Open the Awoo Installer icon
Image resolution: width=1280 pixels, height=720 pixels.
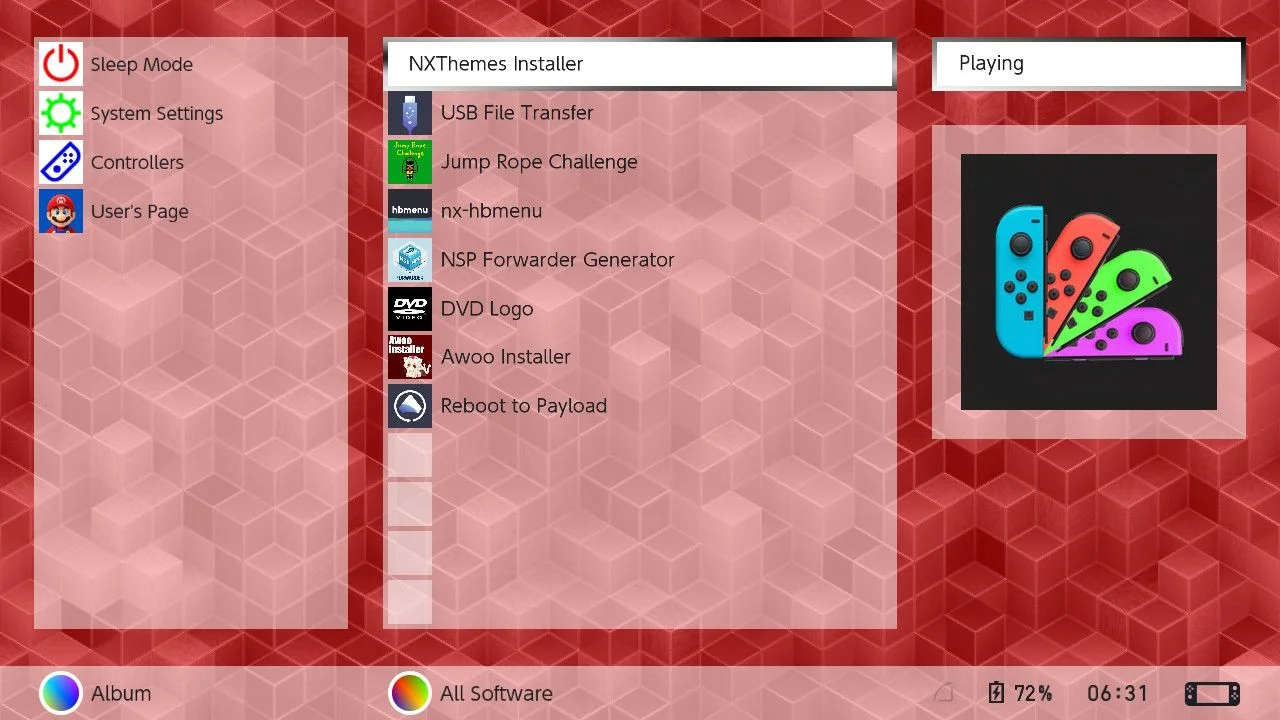410,357
